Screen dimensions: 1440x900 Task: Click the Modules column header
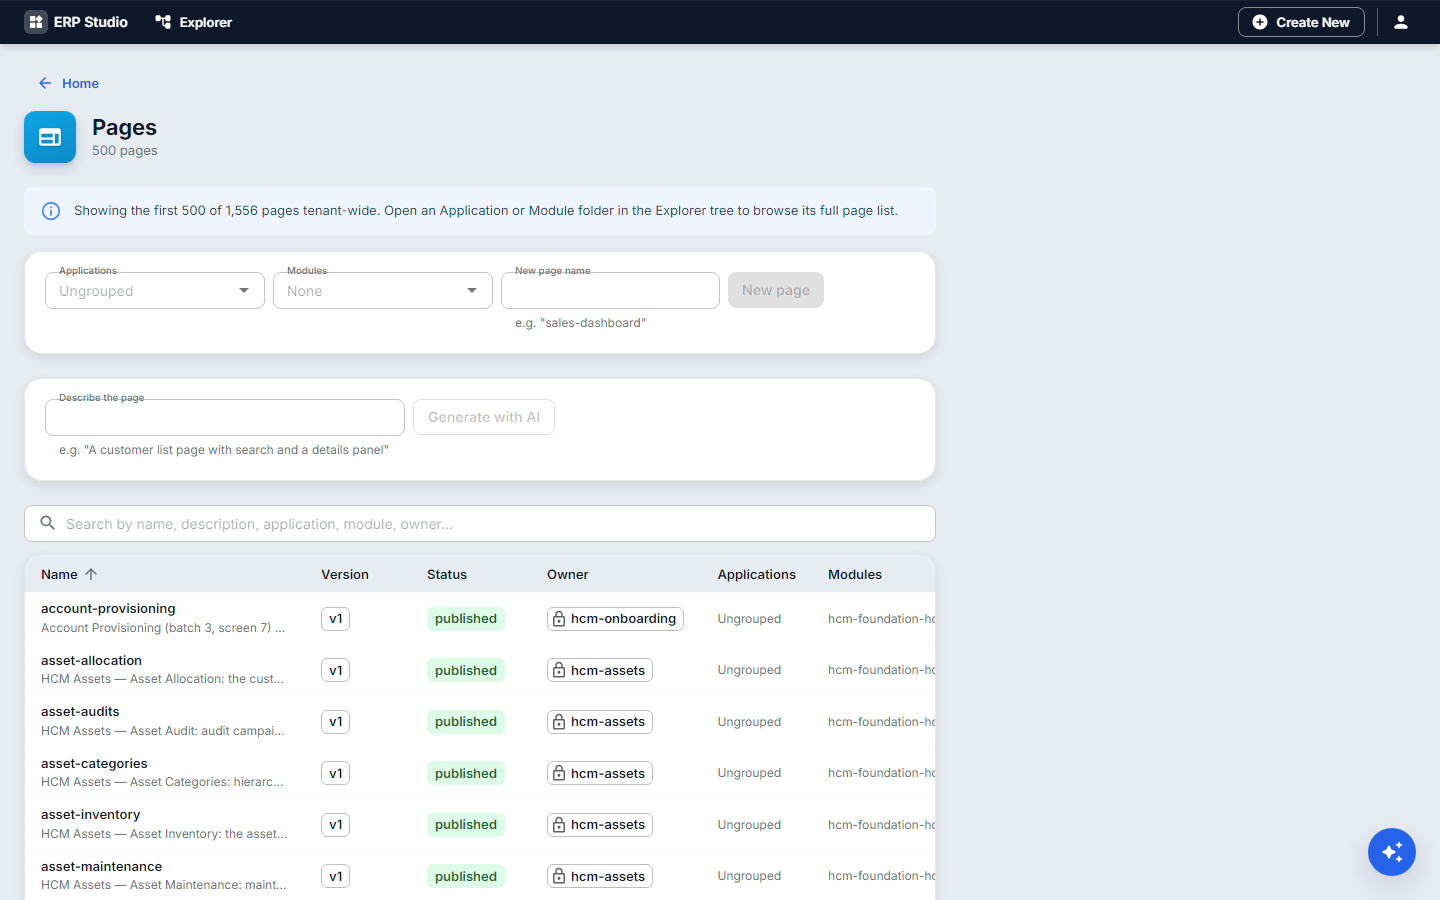[855, 574]
